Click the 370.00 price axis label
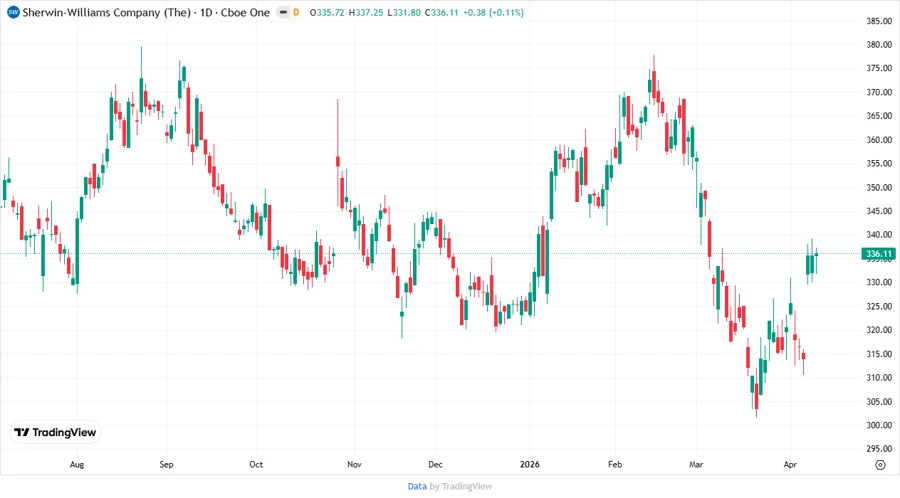The width and height of the screenshot is (900, 498). coord(879,92)
